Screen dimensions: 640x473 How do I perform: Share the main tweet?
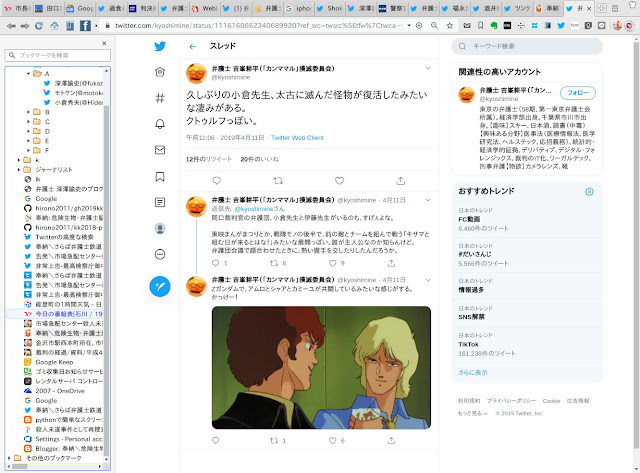(400, 180)
